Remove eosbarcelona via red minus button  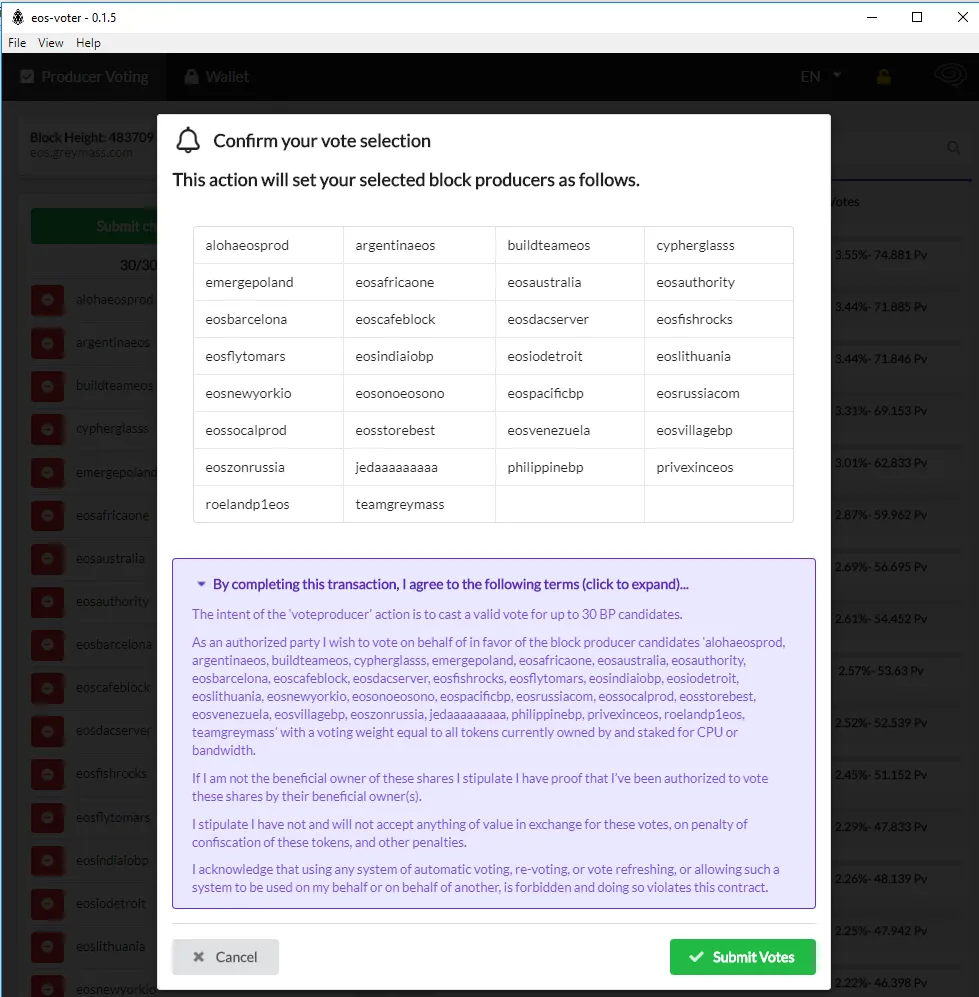pyautogui.click(x=48, y=645)
